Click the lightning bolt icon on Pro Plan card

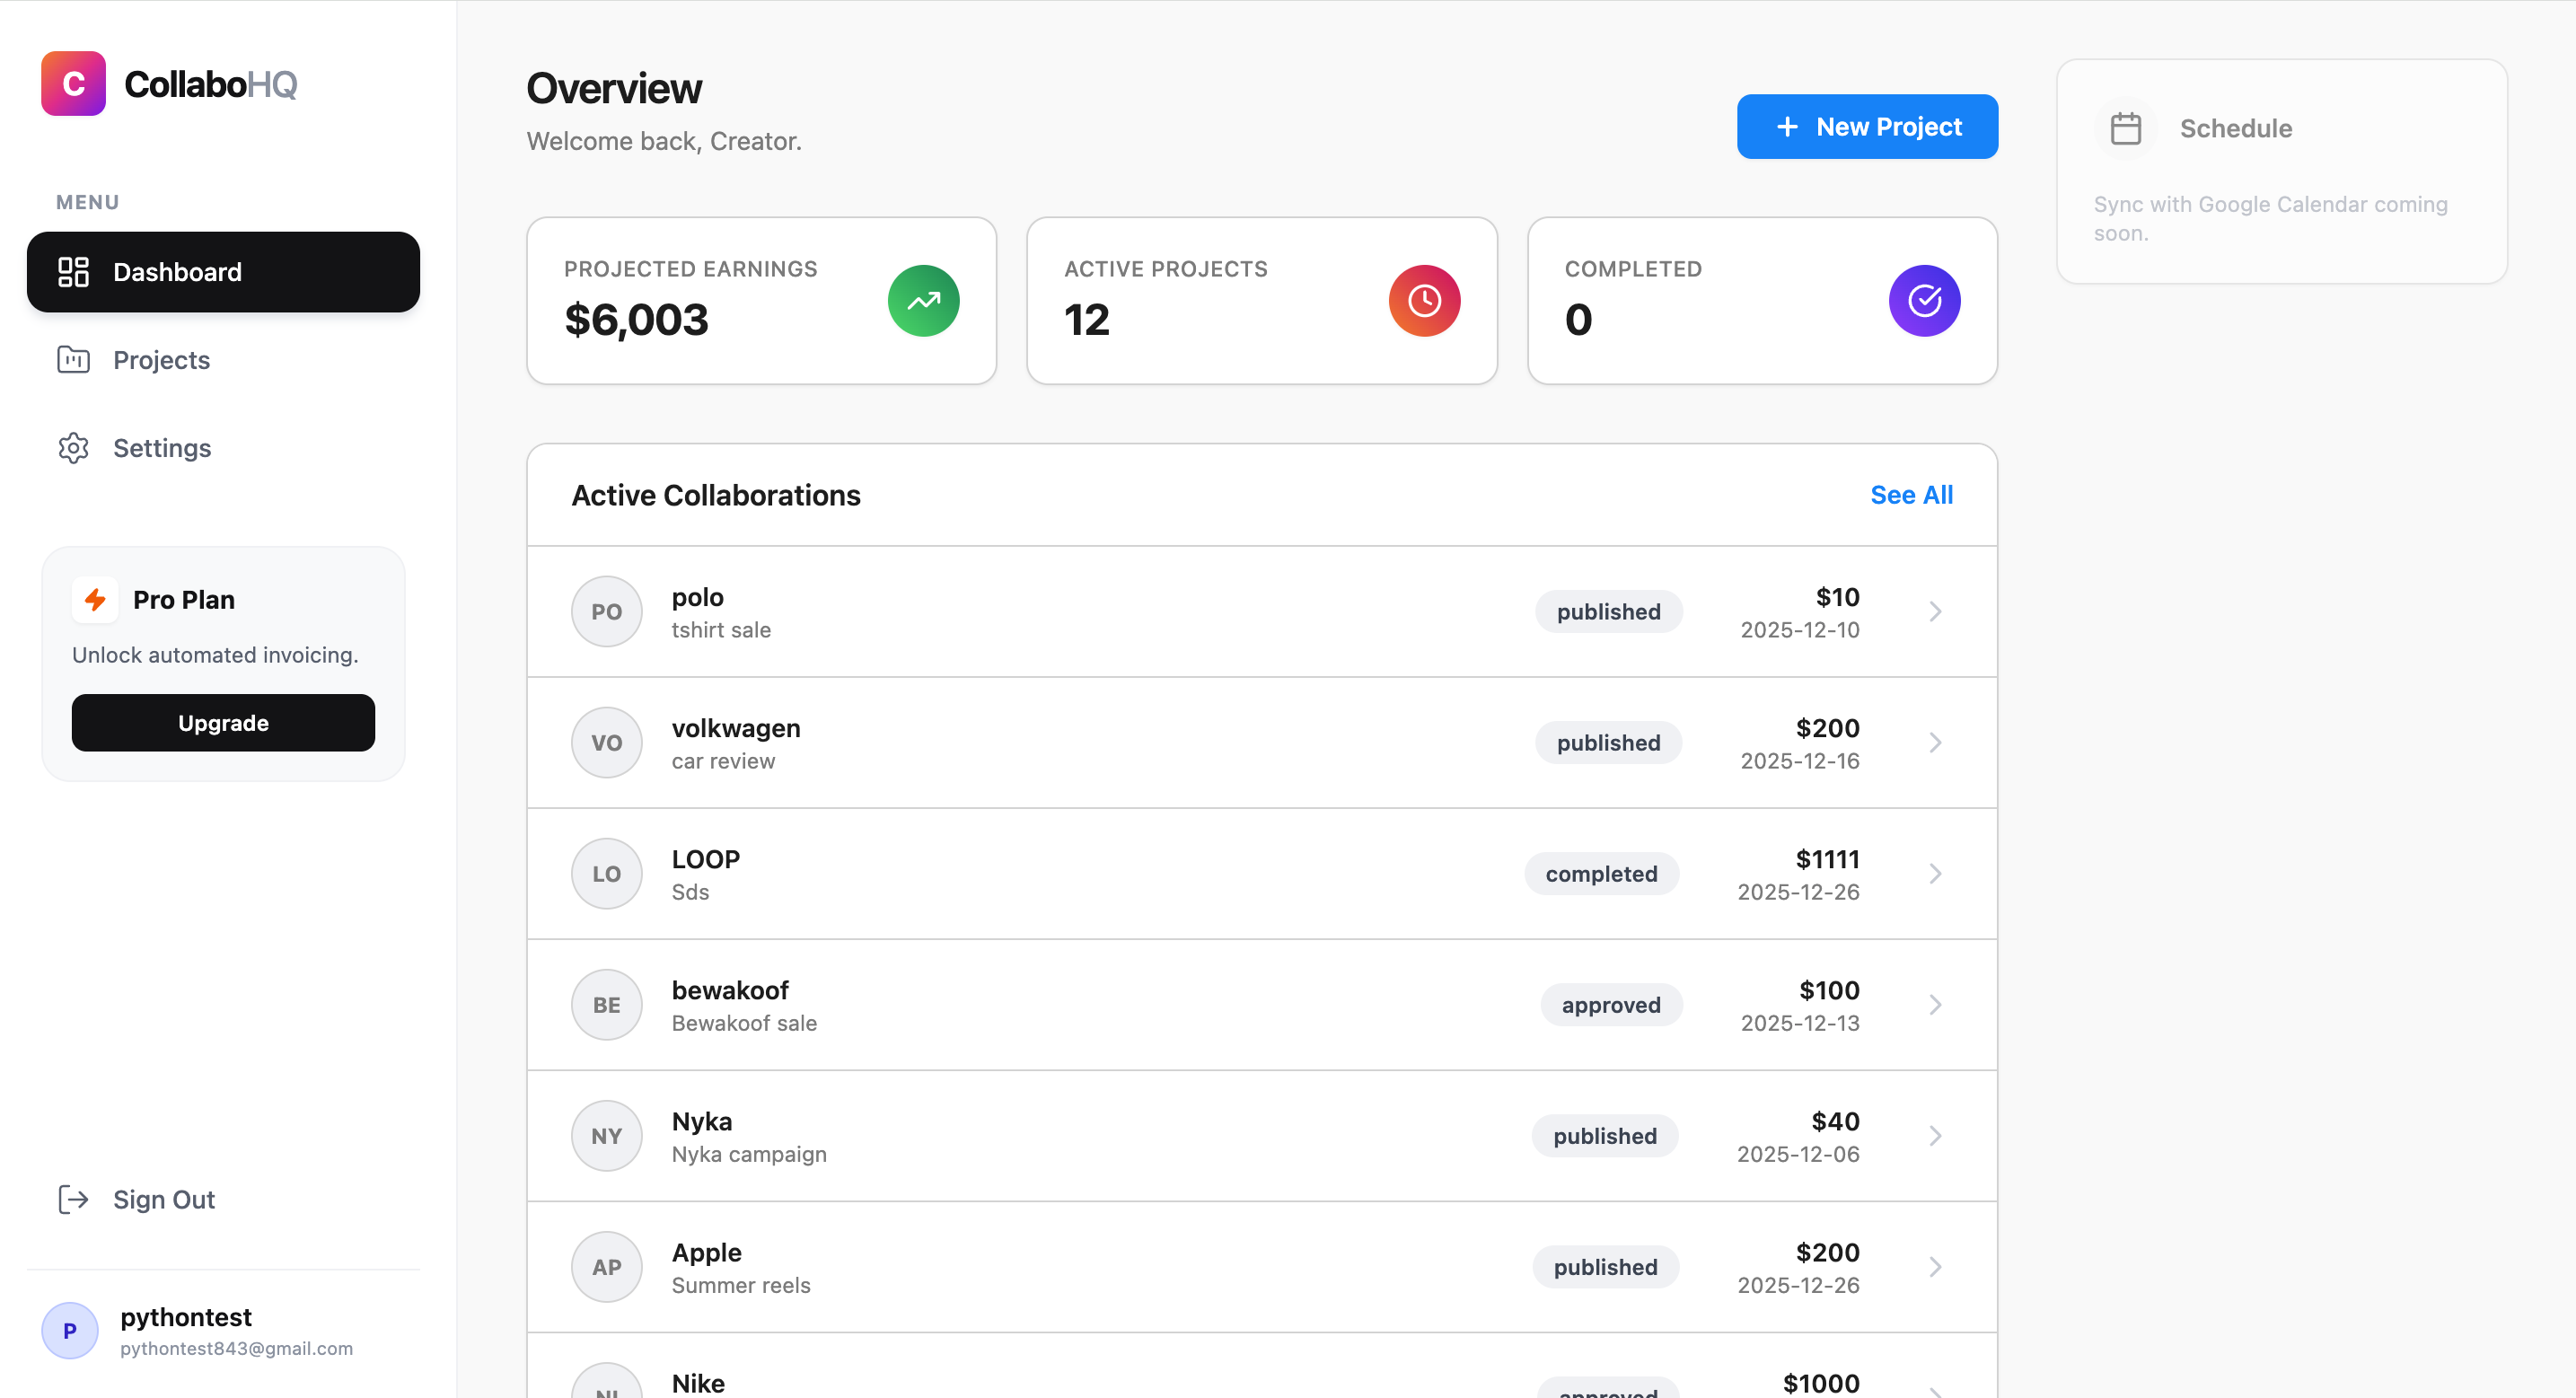click(96, 599)
